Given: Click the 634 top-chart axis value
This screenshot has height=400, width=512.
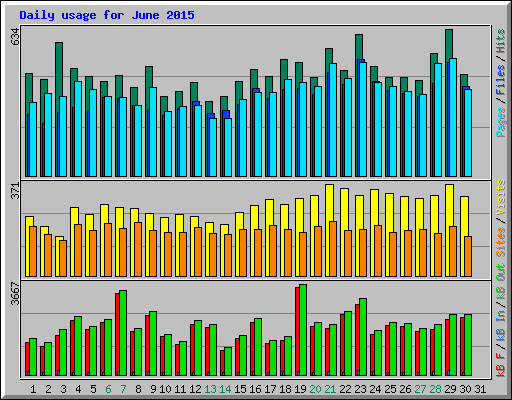Looking at the screenshot, I should pyautogui.click(x=16, y=37).
